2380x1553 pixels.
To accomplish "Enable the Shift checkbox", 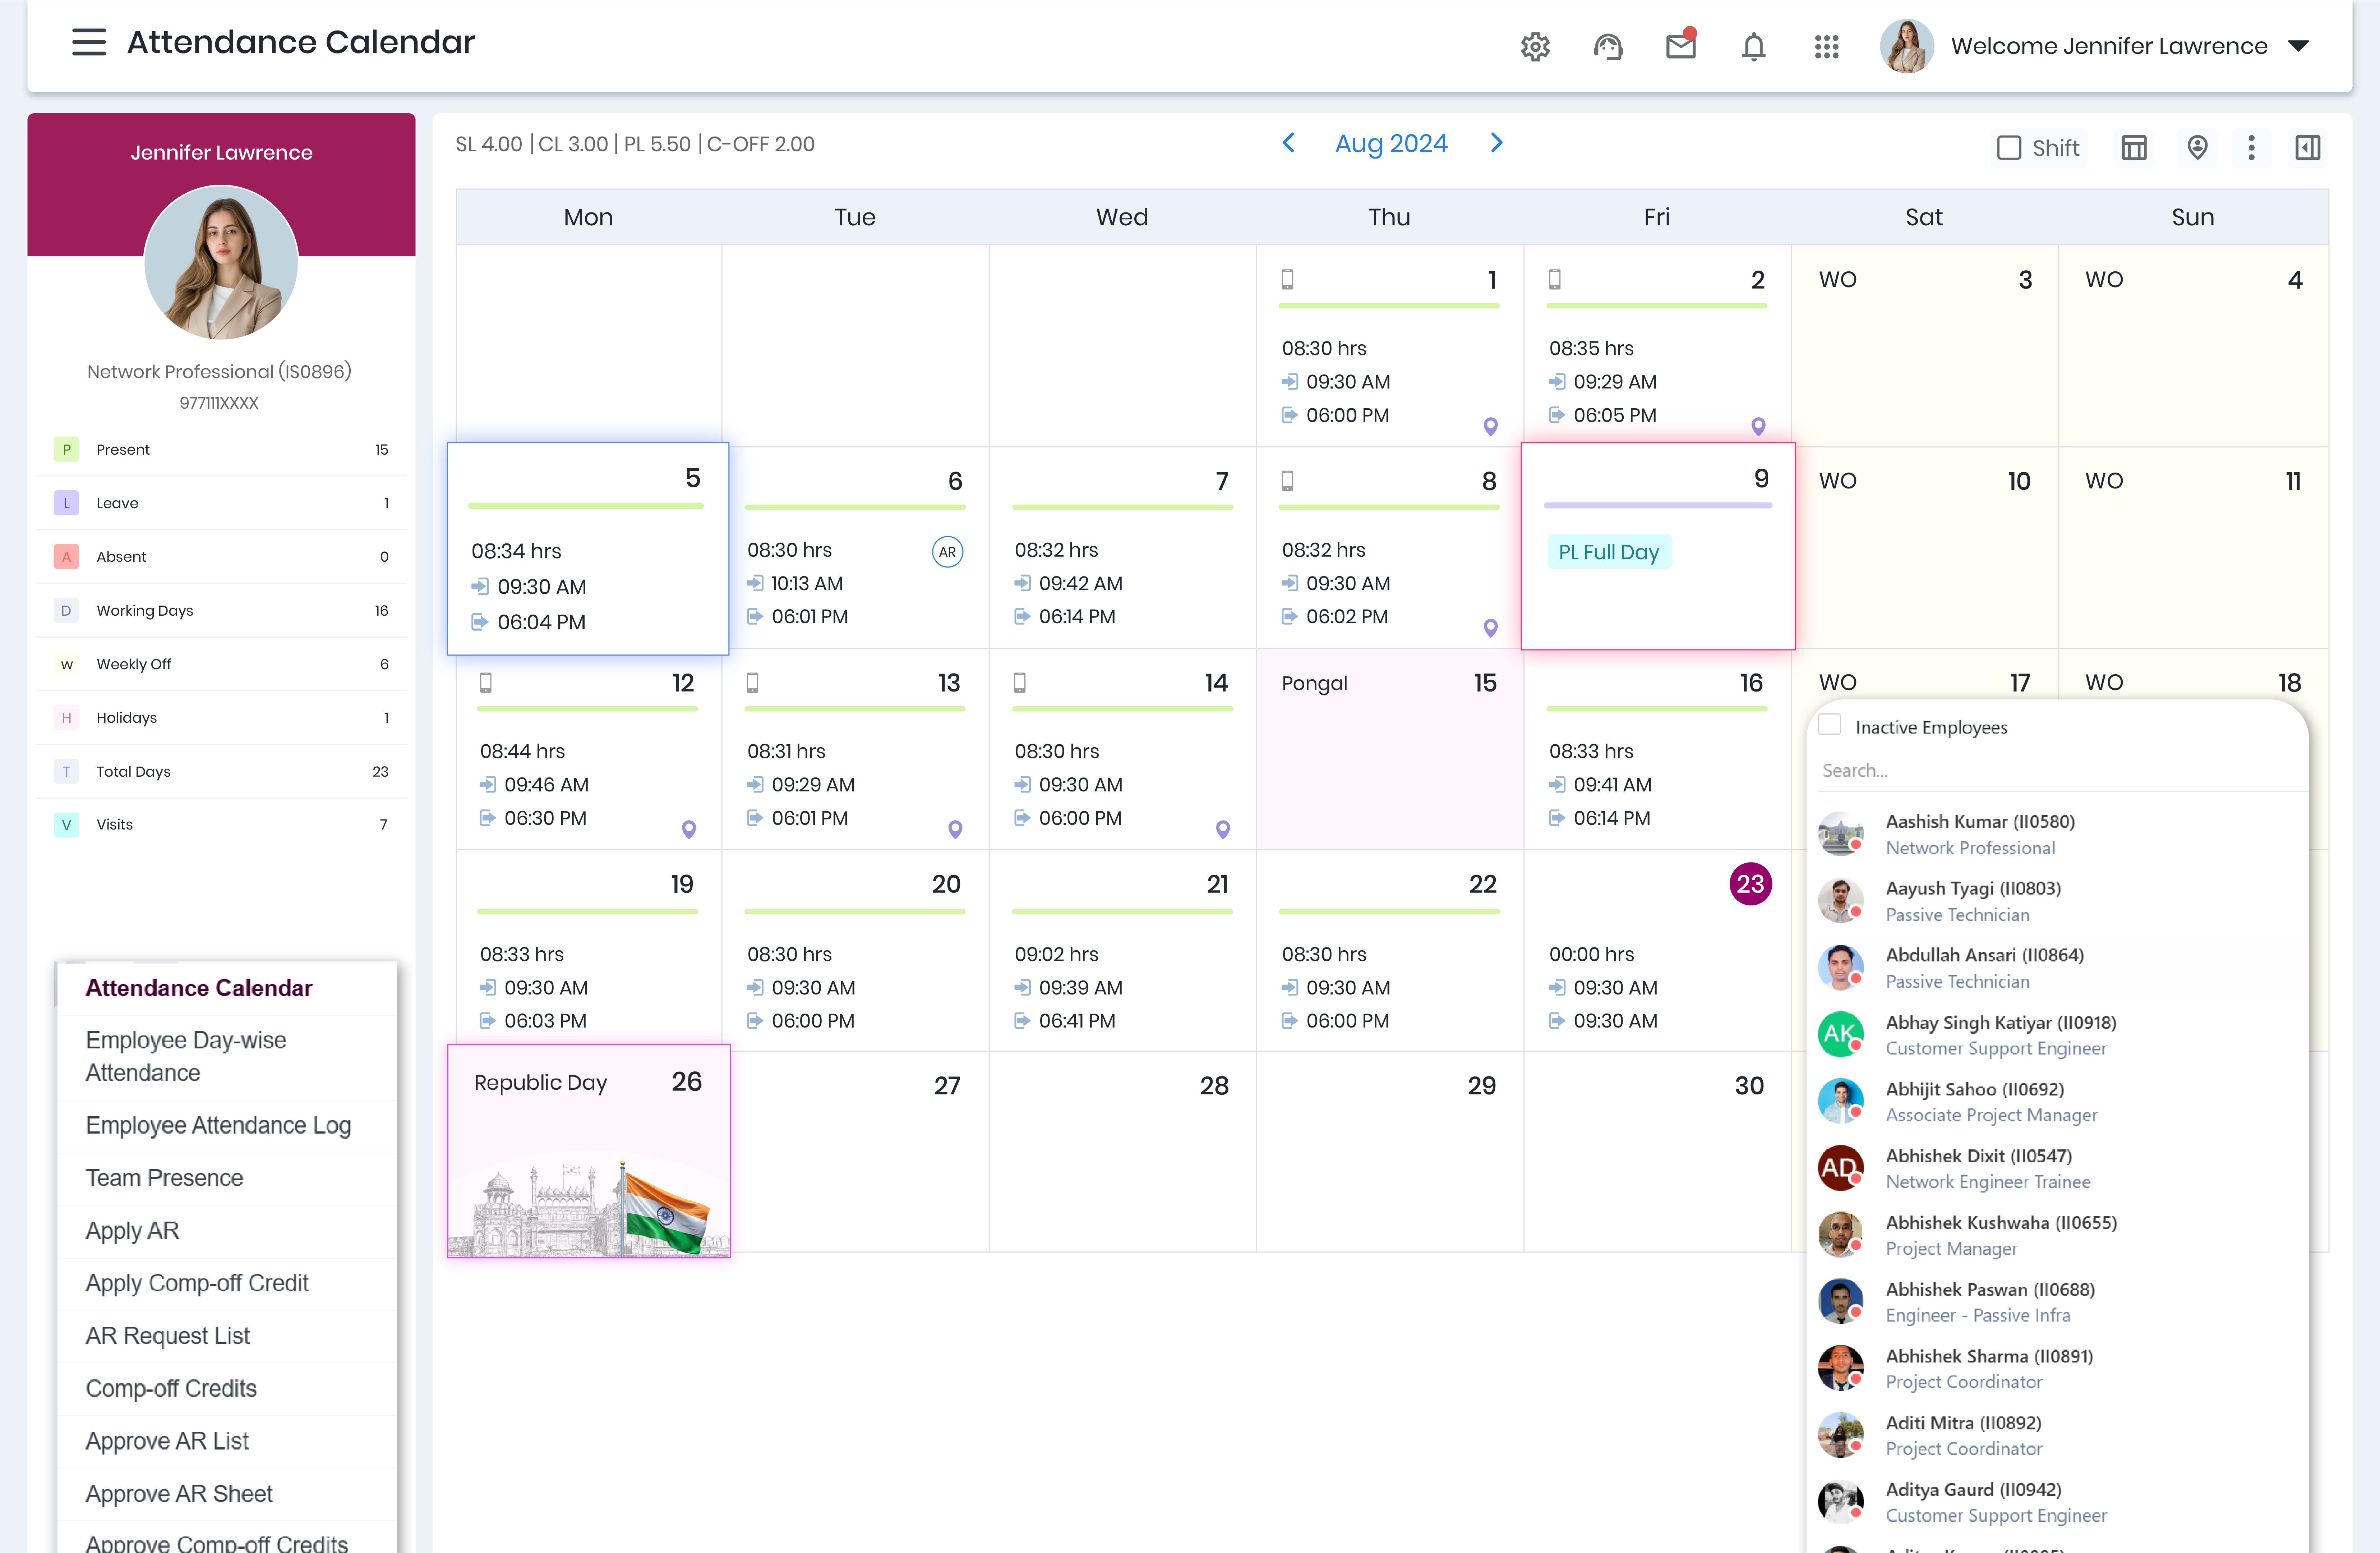I will point(2008,148).
